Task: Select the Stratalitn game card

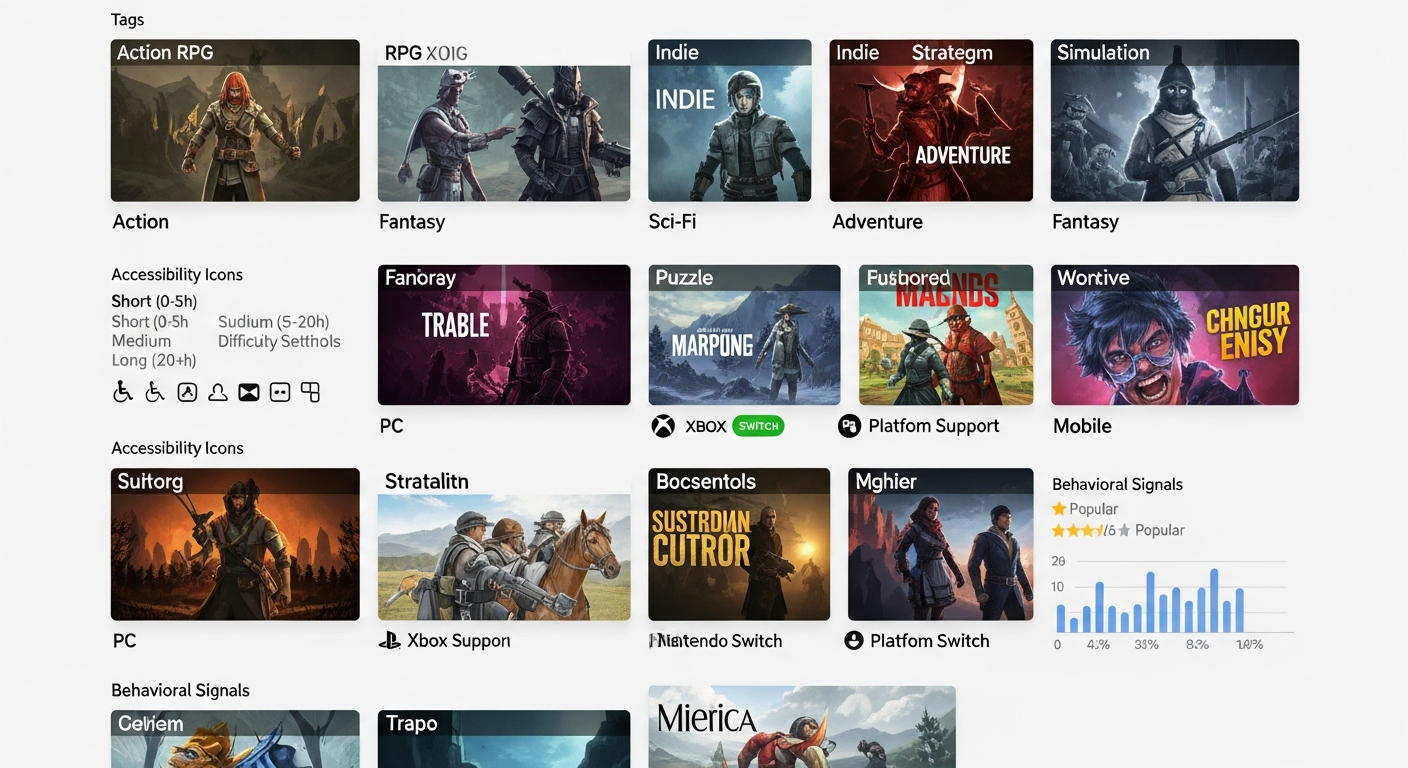Action: (x=504, y=544)
